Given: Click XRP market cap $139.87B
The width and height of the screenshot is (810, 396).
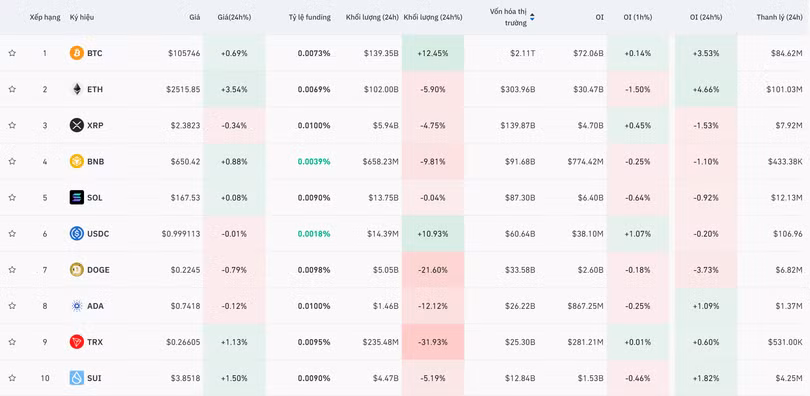Looking at the screenshot, I should [x=518, y=125].
